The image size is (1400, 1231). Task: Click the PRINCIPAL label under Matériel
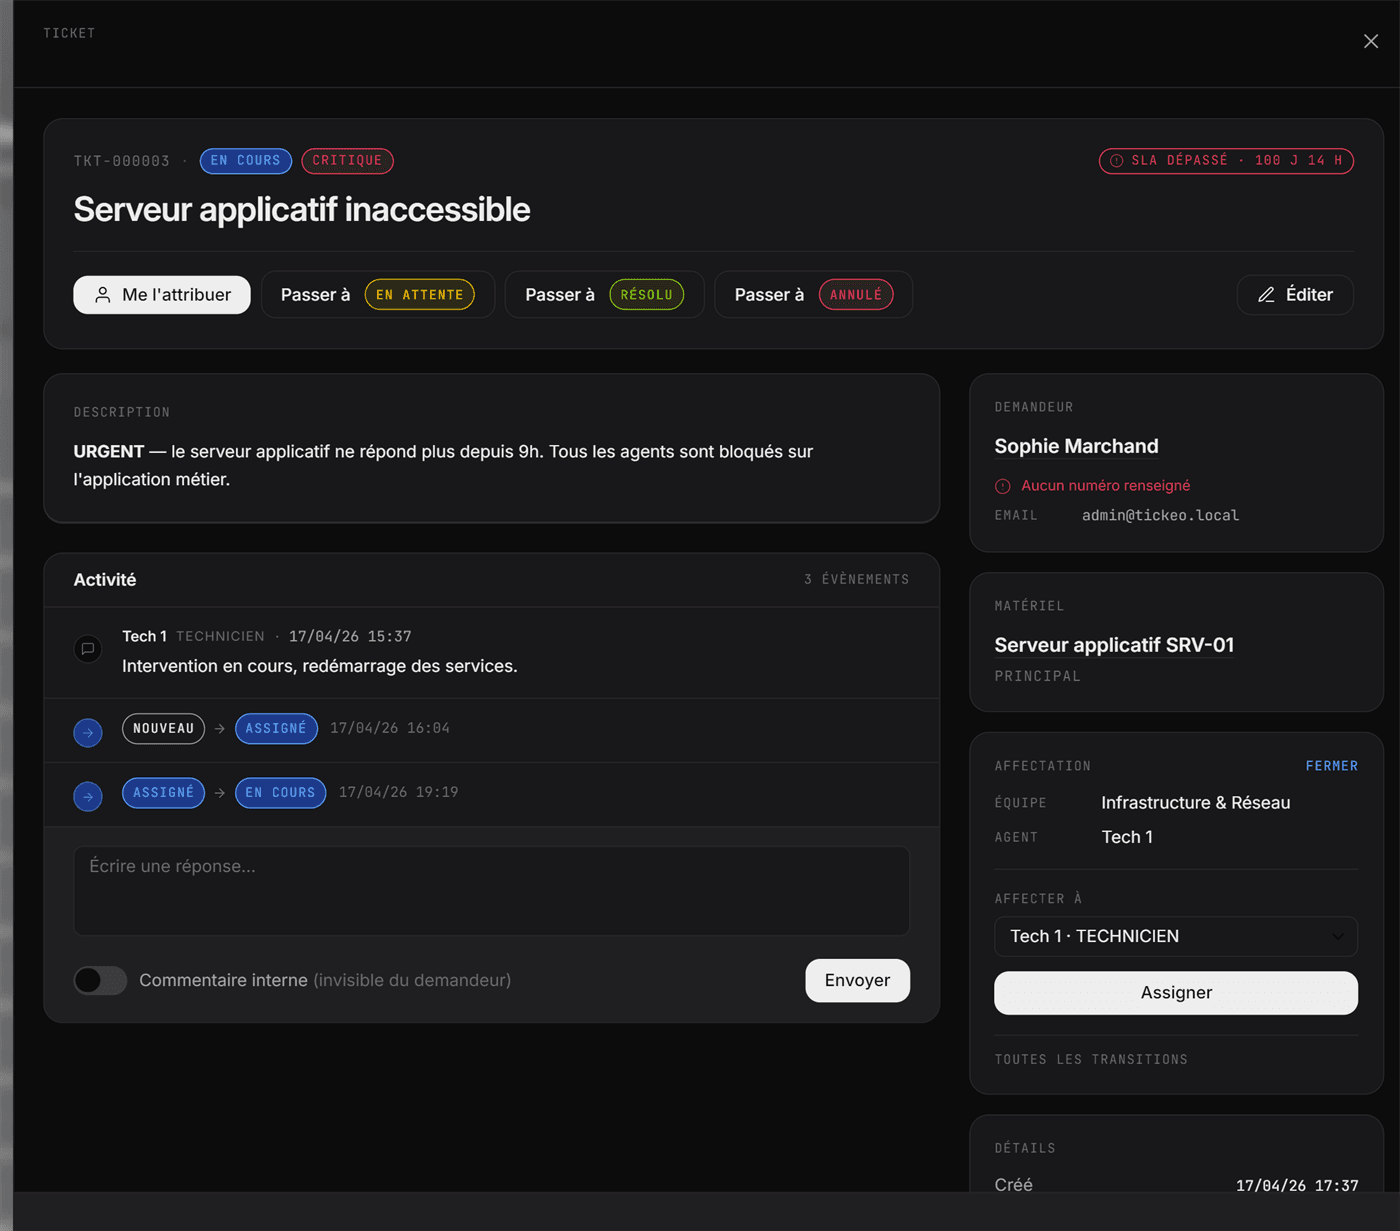pyautogui.click(x=1038, y=677)
